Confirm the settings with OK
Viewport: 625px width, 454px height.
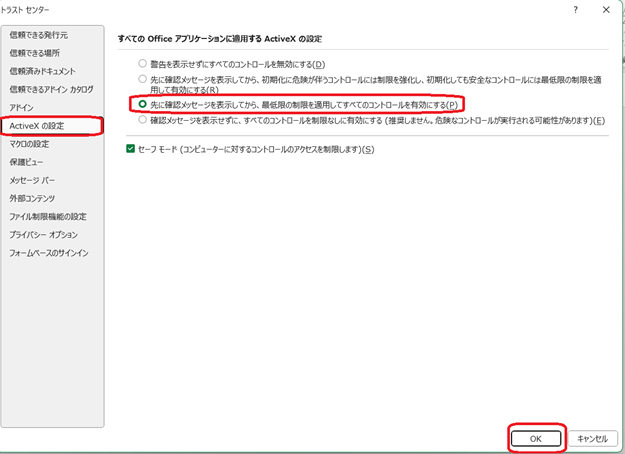click(536, 438)
